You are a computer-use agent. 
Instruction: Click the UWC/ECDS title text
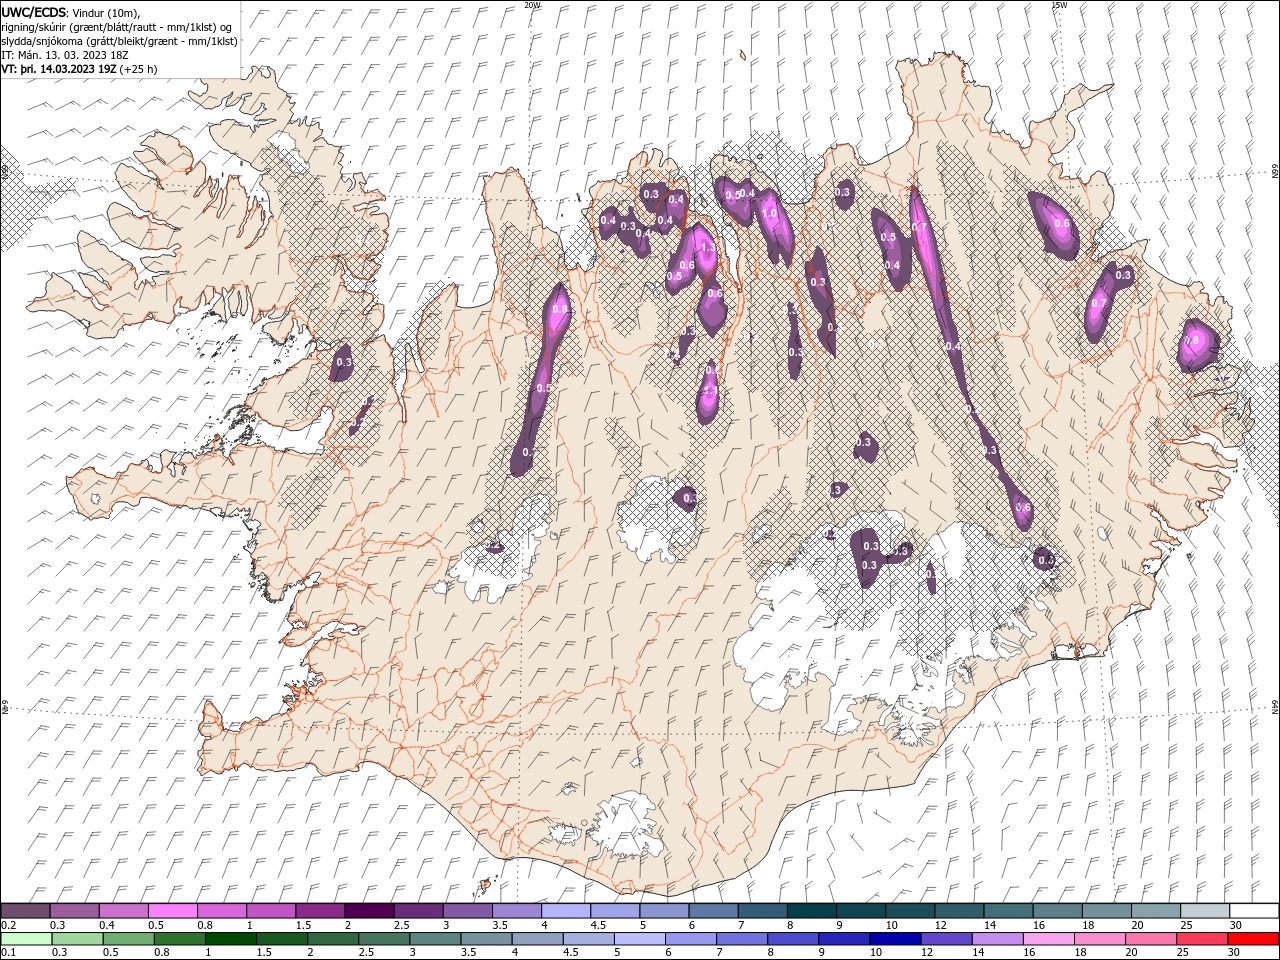(34, 12)
